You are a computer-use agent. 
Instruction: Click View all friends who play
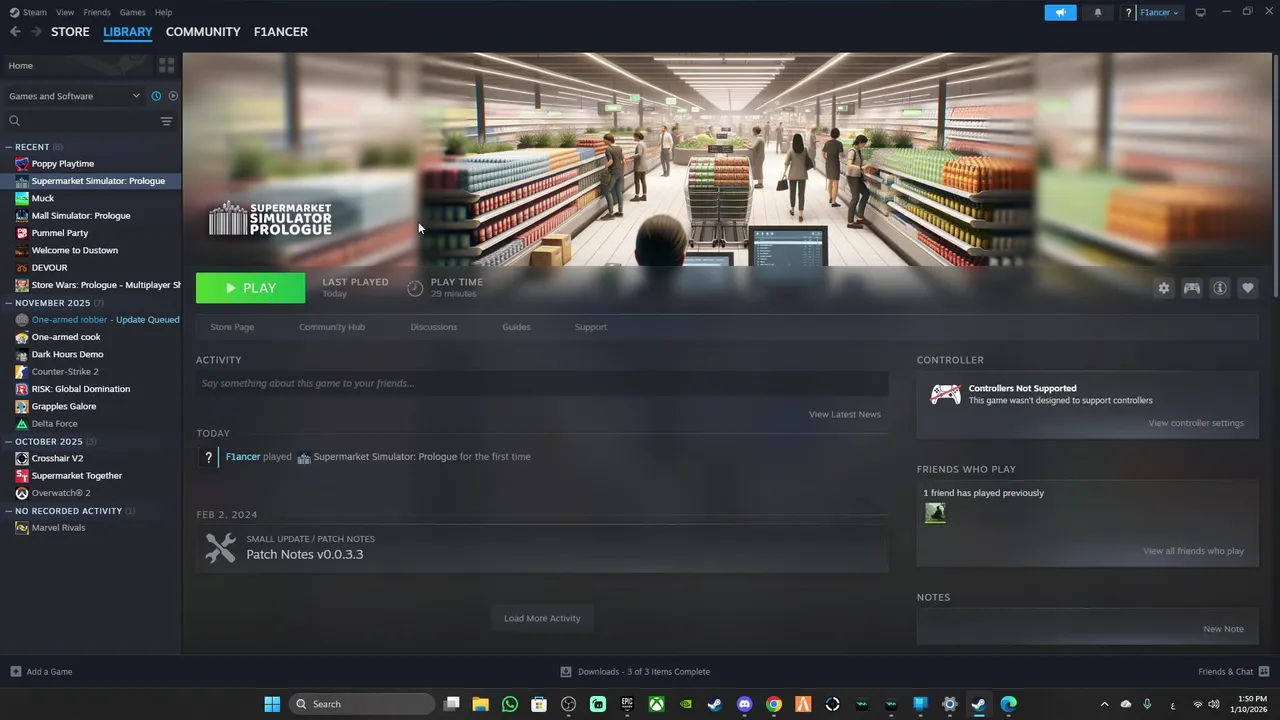point(1194,551)
